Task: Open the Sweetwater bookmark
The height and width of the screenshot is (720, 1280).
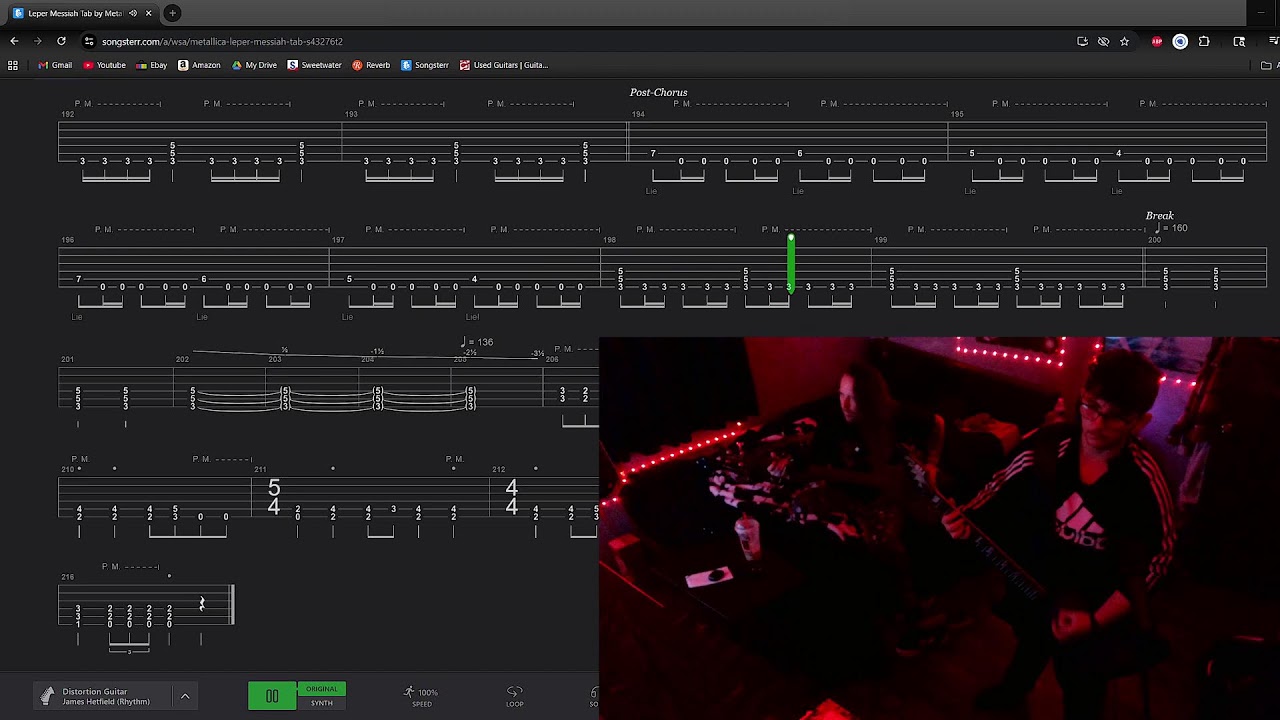Action: 315,65
